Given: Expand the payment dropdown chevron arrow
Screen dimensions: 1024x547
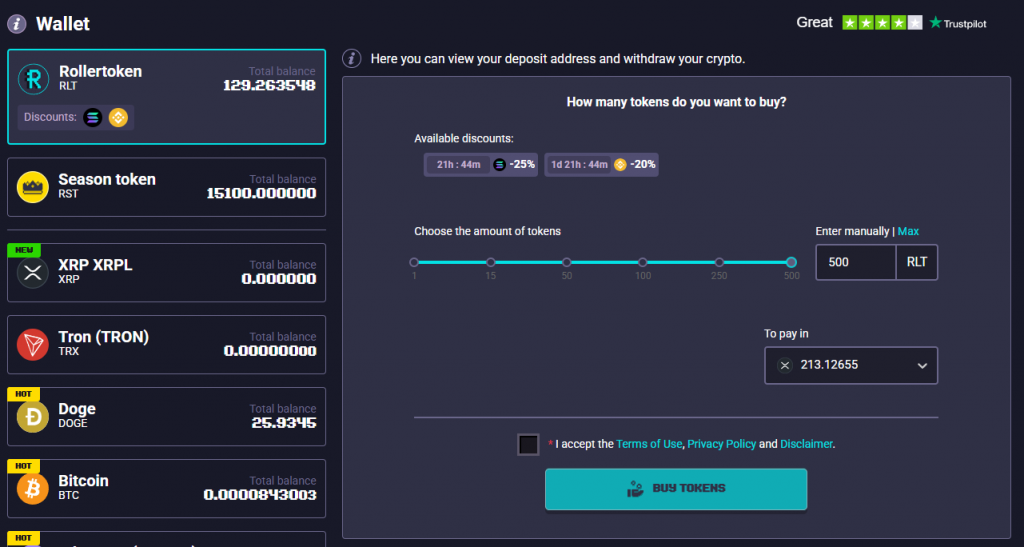Looking at the screenshot, I should point(922,366).
